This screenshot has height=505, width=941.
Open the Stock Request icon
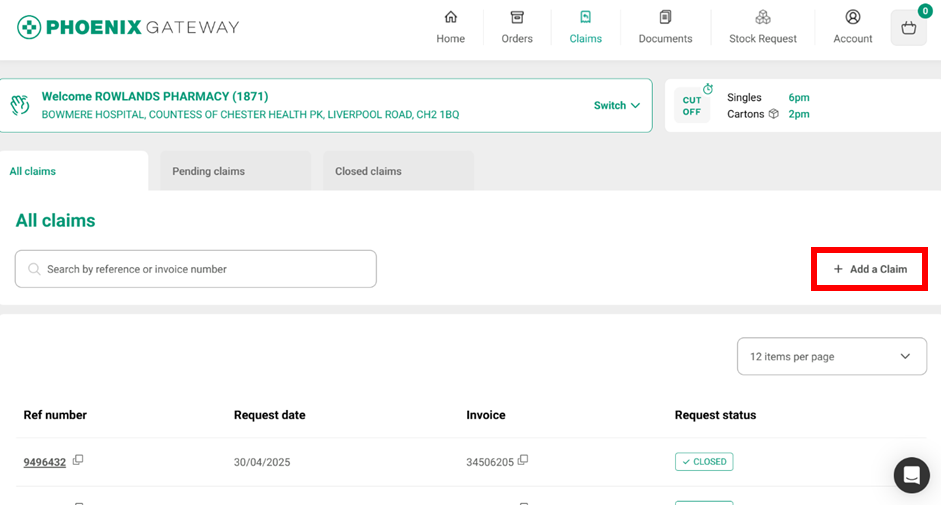(763, 18)
